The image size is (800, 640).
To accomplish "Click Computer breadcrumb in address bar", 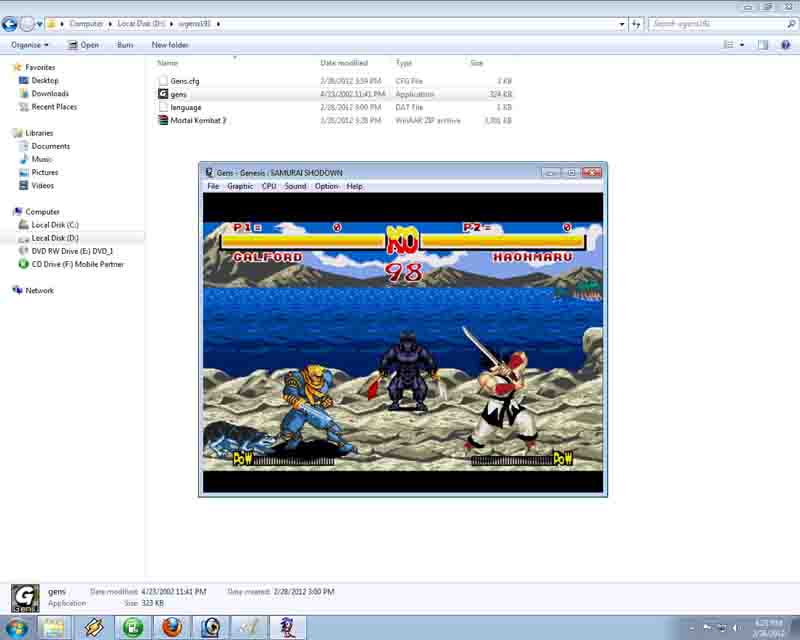I will pos(86,24).
